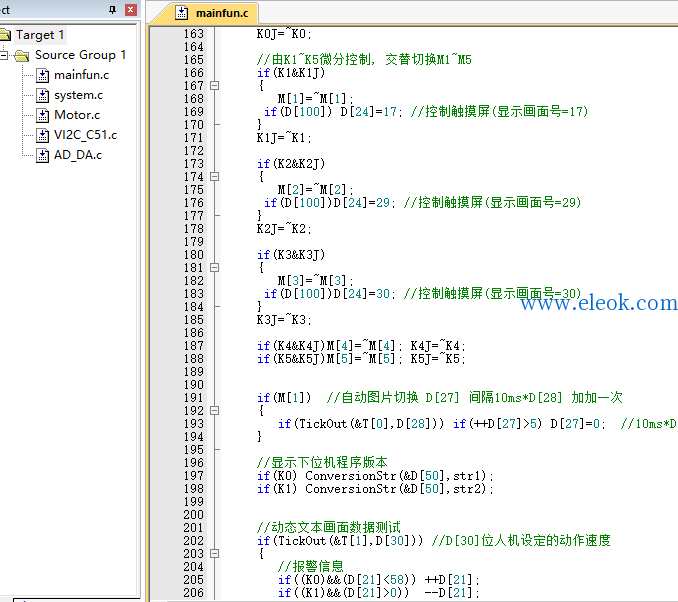Collapse the code block at line 167
678x602 pixels.
(214, 86)
